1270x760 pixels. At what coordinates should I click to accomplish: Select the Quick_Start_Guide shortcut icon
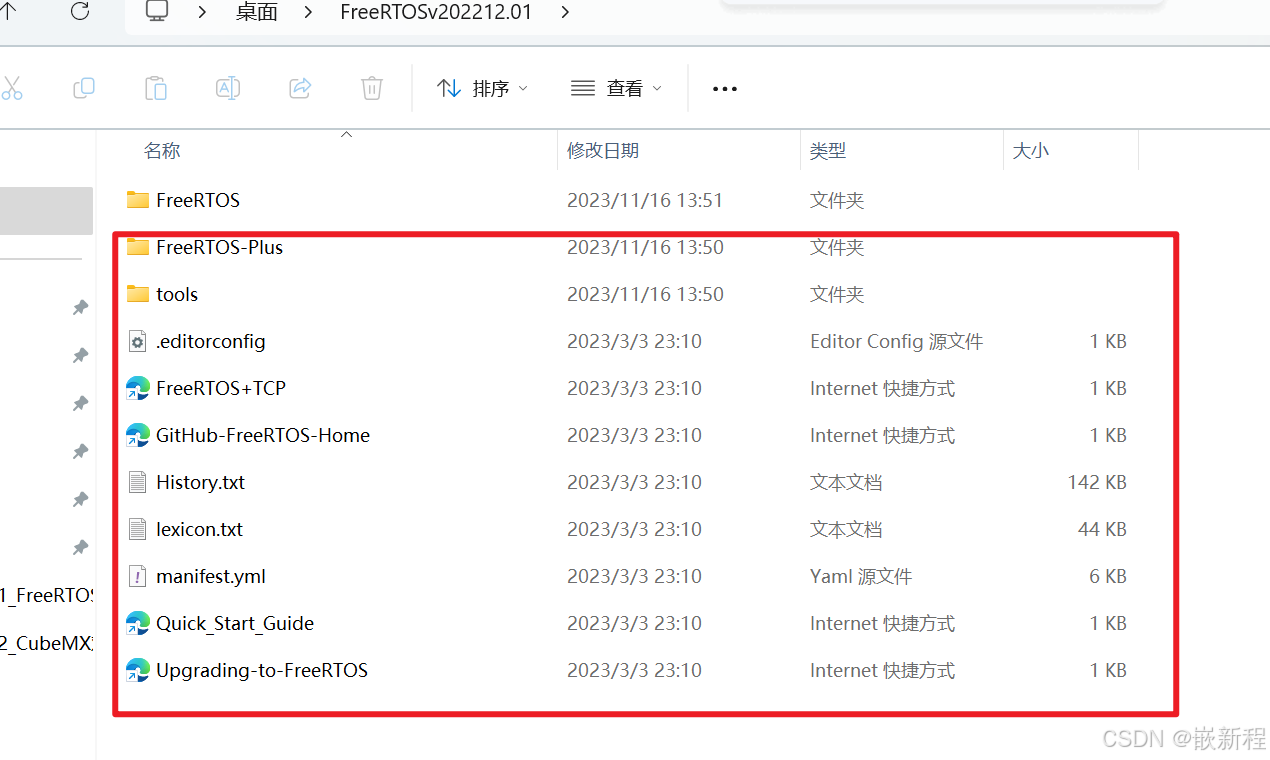coord(138,623)
